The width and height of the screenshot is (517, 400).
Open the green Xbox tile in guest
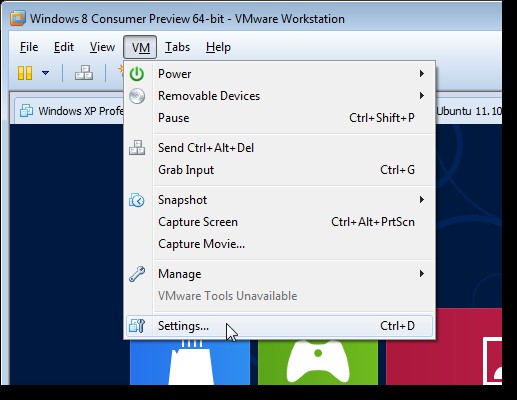[318, 362]
